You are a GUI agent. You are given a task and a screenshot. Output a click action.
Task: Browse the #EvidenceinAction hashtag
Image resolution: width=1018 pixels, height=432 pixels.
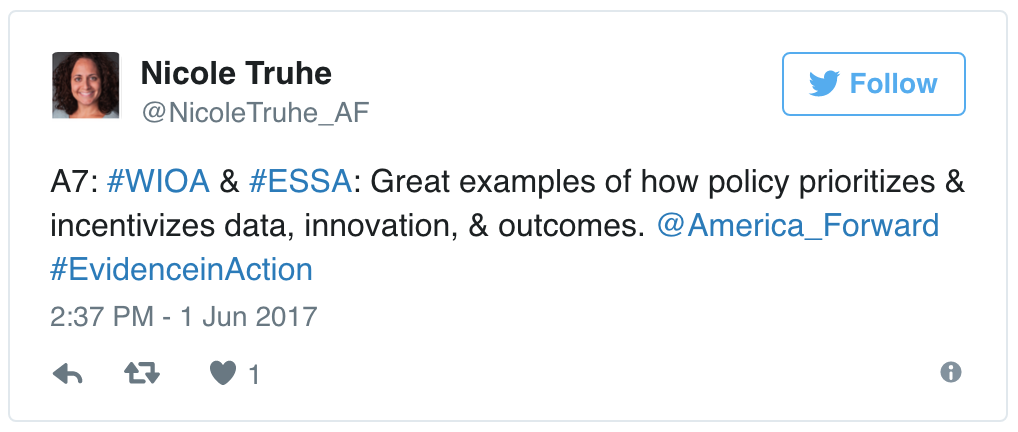coord(181,269)
